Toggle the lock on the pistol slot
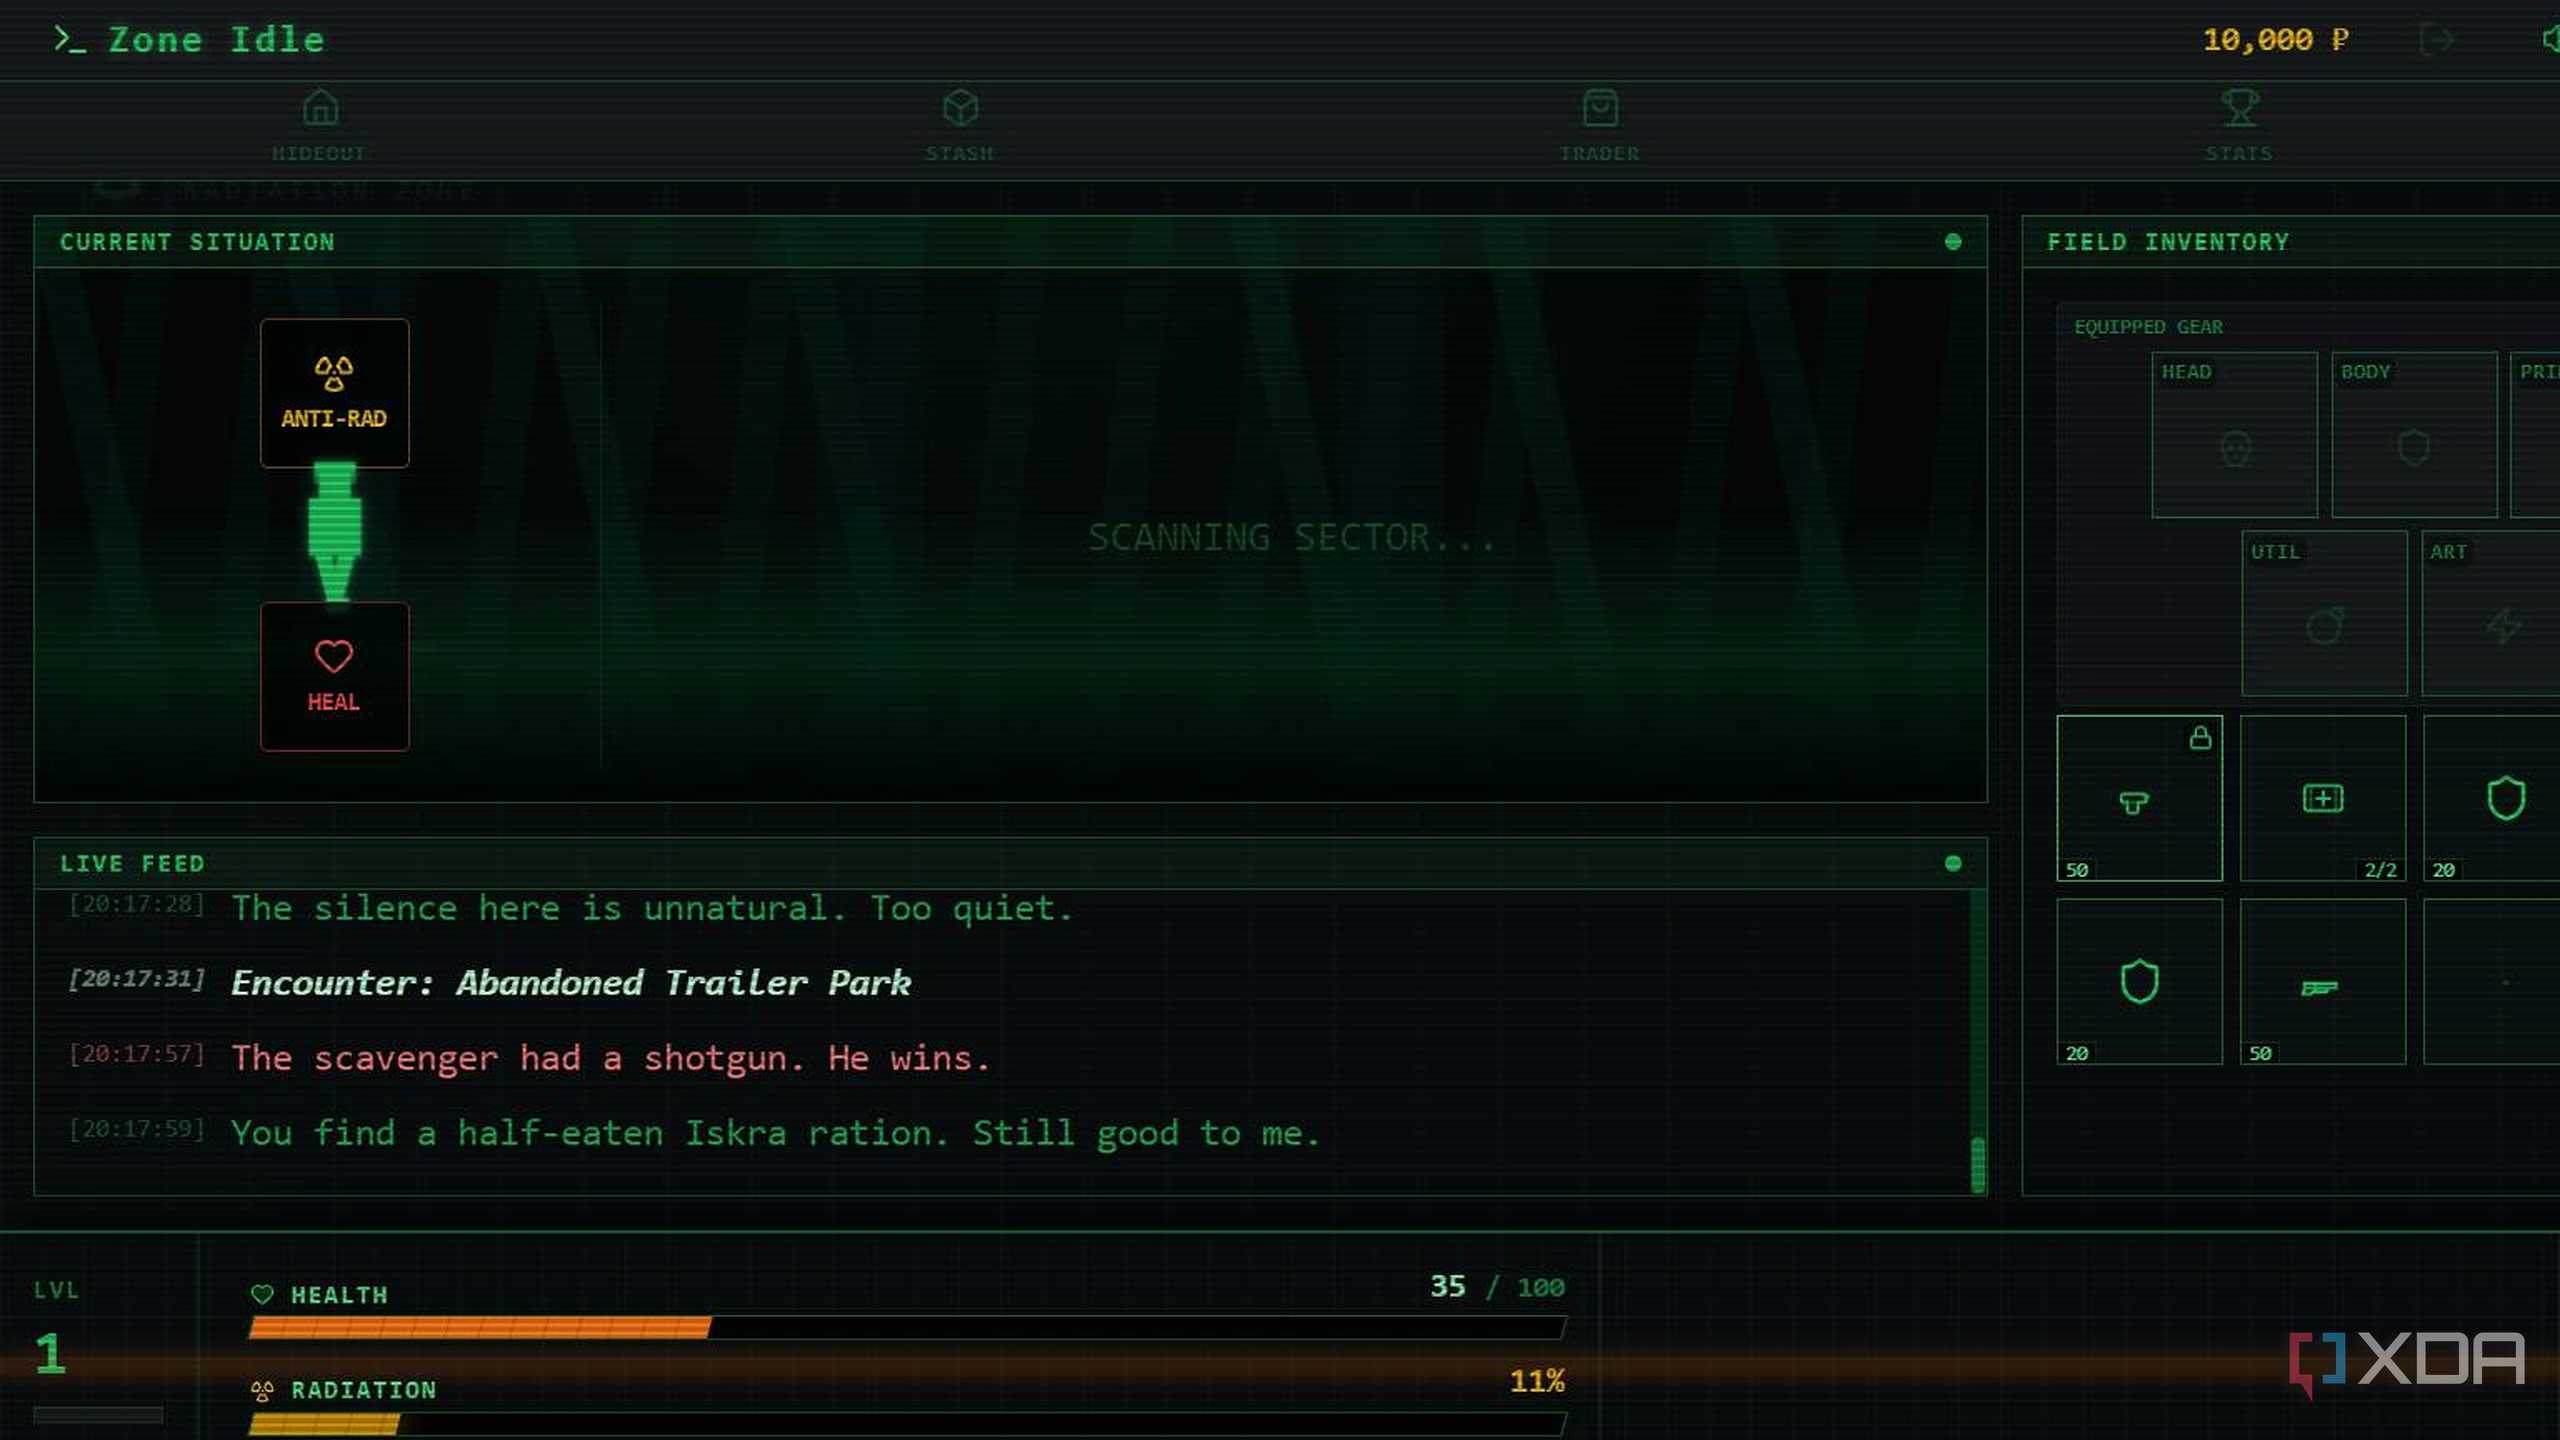 2200,738
